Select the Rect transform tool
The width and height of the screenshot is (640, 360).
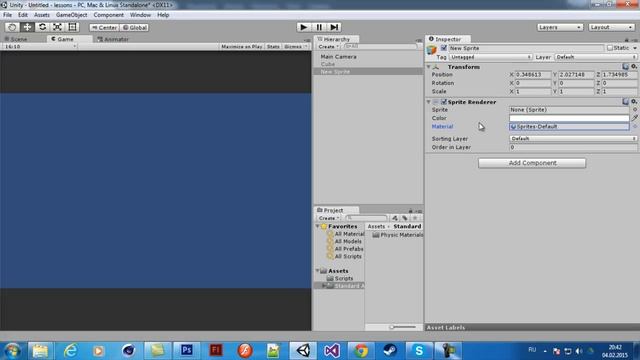pos(72,27)
